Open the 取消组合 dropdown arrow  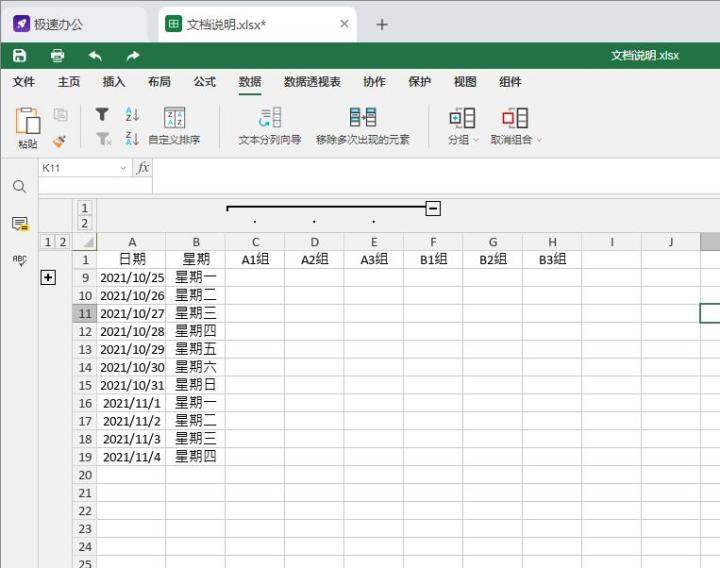click(539, 140)
